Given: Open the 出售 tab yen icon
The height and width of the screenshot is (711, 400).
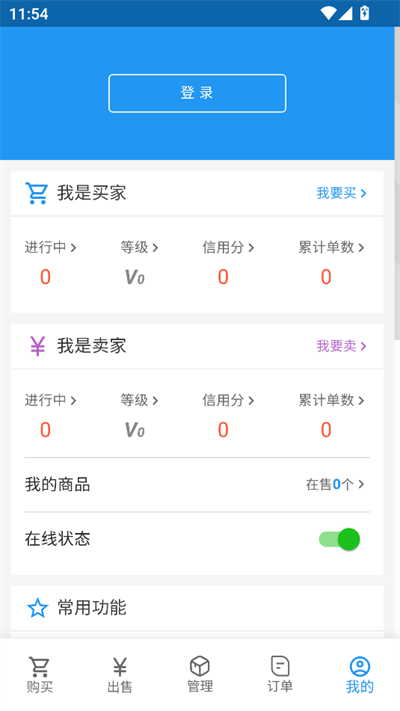Looking at the screenshot, I should coord(120,667).
